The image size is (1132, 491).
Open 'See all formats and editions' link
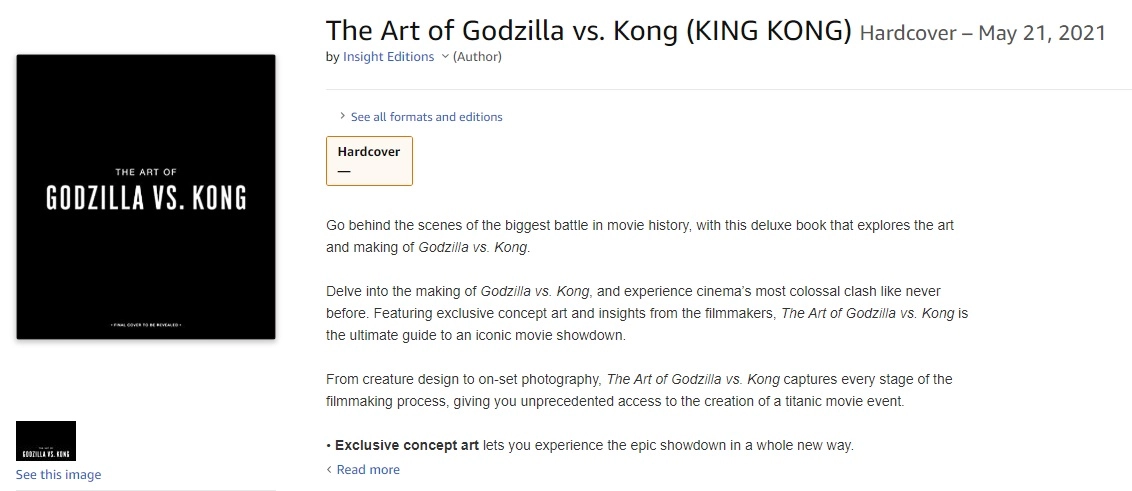[427, 116]
